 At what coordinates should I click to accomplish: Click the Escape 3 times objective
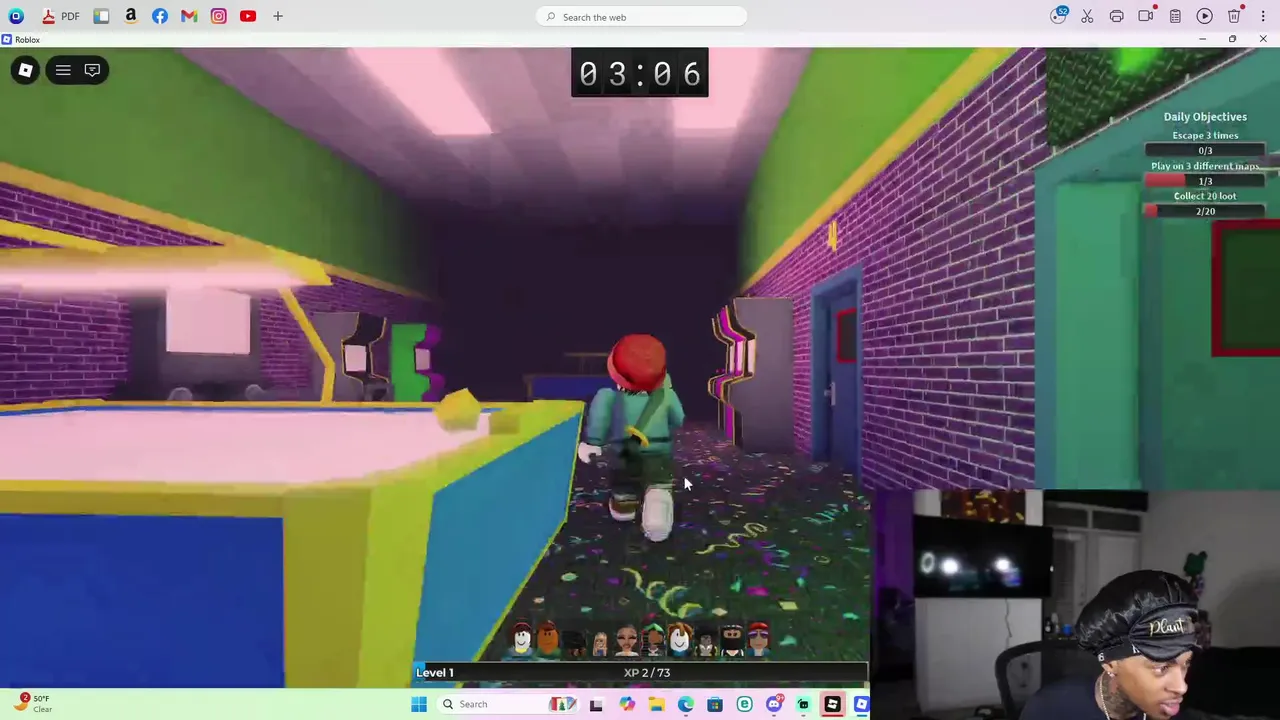(x=1205, y=135)
